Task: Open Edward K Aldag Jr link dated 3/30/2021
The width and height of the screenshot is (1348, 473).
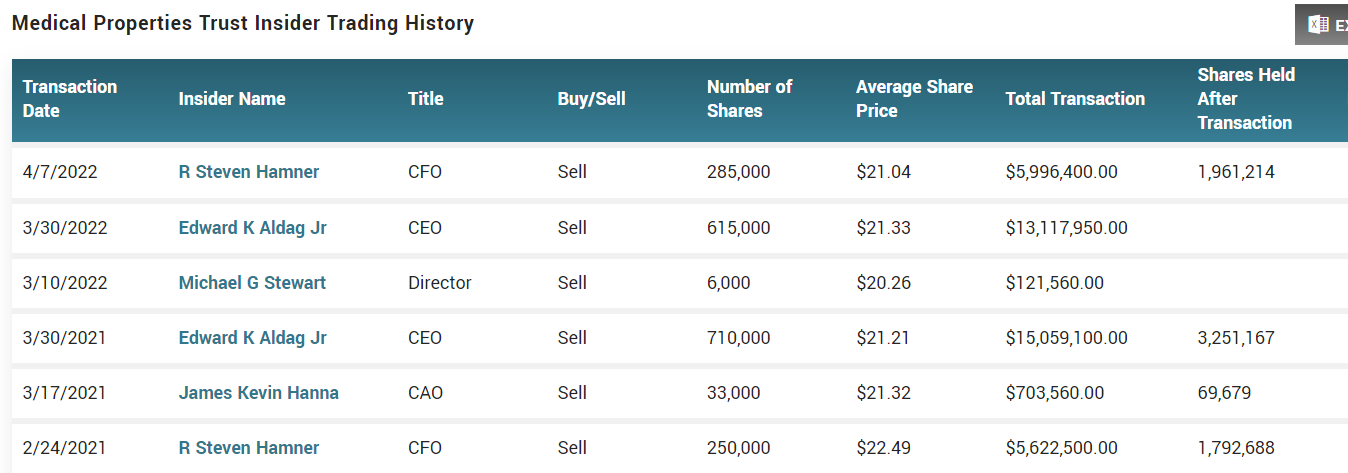Action: [253, 338]
